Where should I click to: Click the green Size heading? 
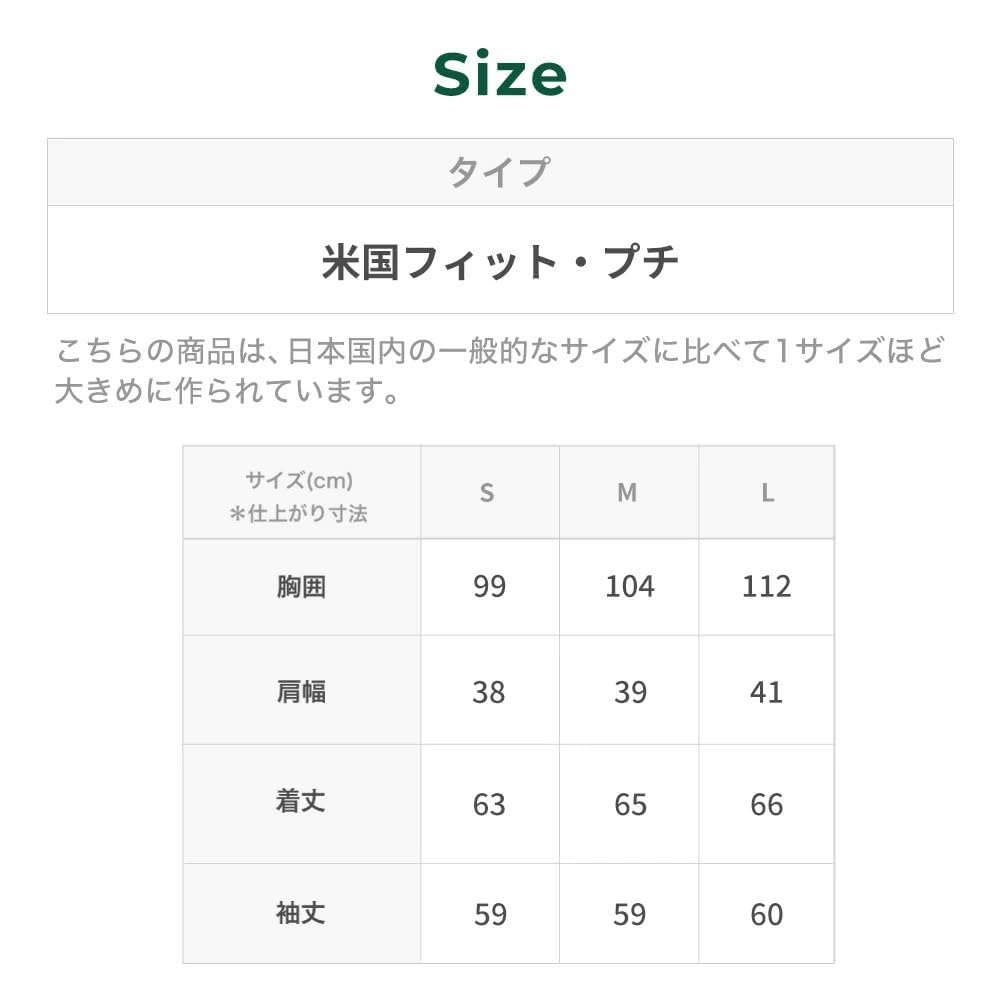tap(500, 75)
